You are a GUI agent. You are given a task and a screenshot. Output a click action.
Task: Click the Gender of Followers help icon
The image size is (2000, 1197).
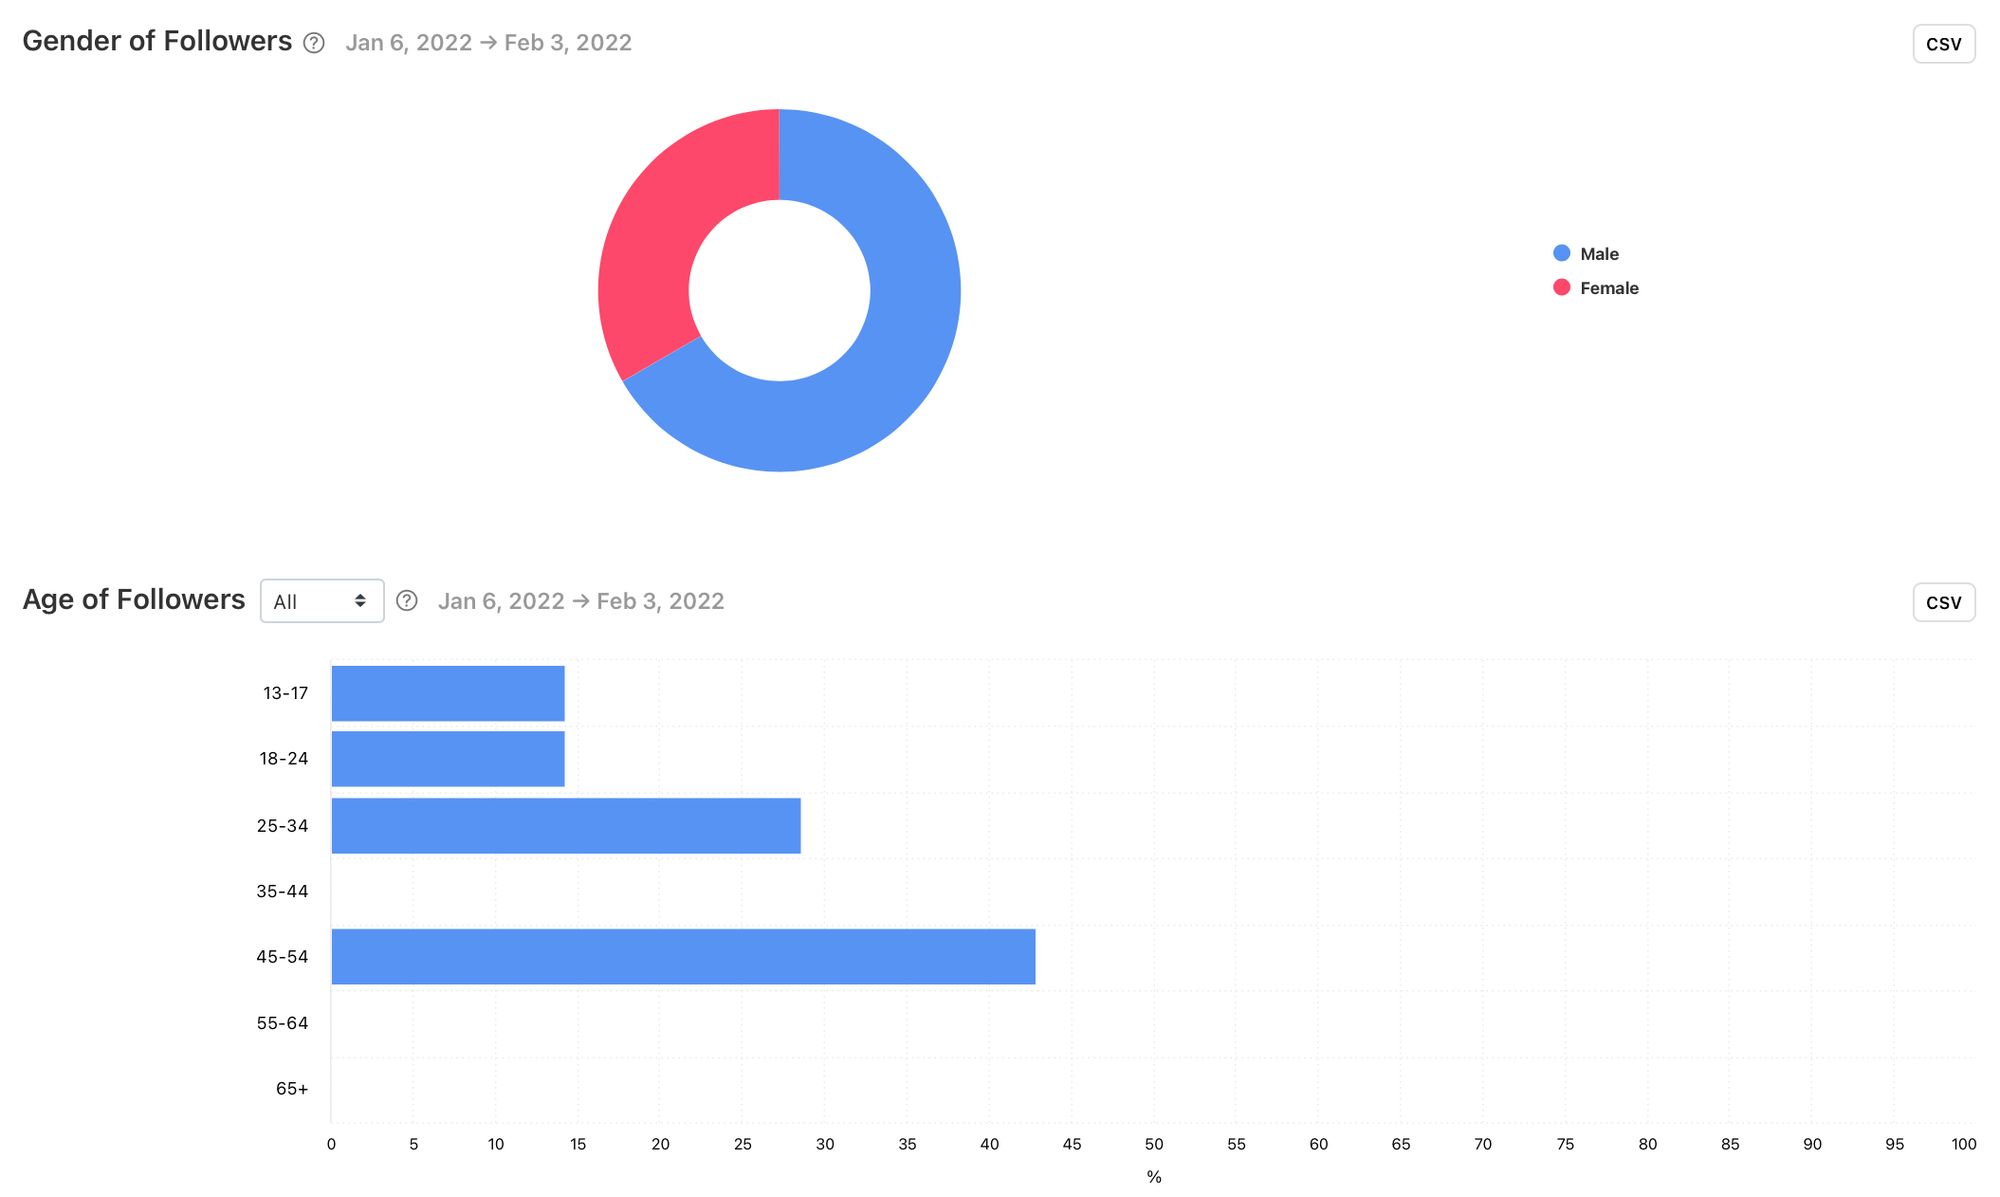(315, 41)
